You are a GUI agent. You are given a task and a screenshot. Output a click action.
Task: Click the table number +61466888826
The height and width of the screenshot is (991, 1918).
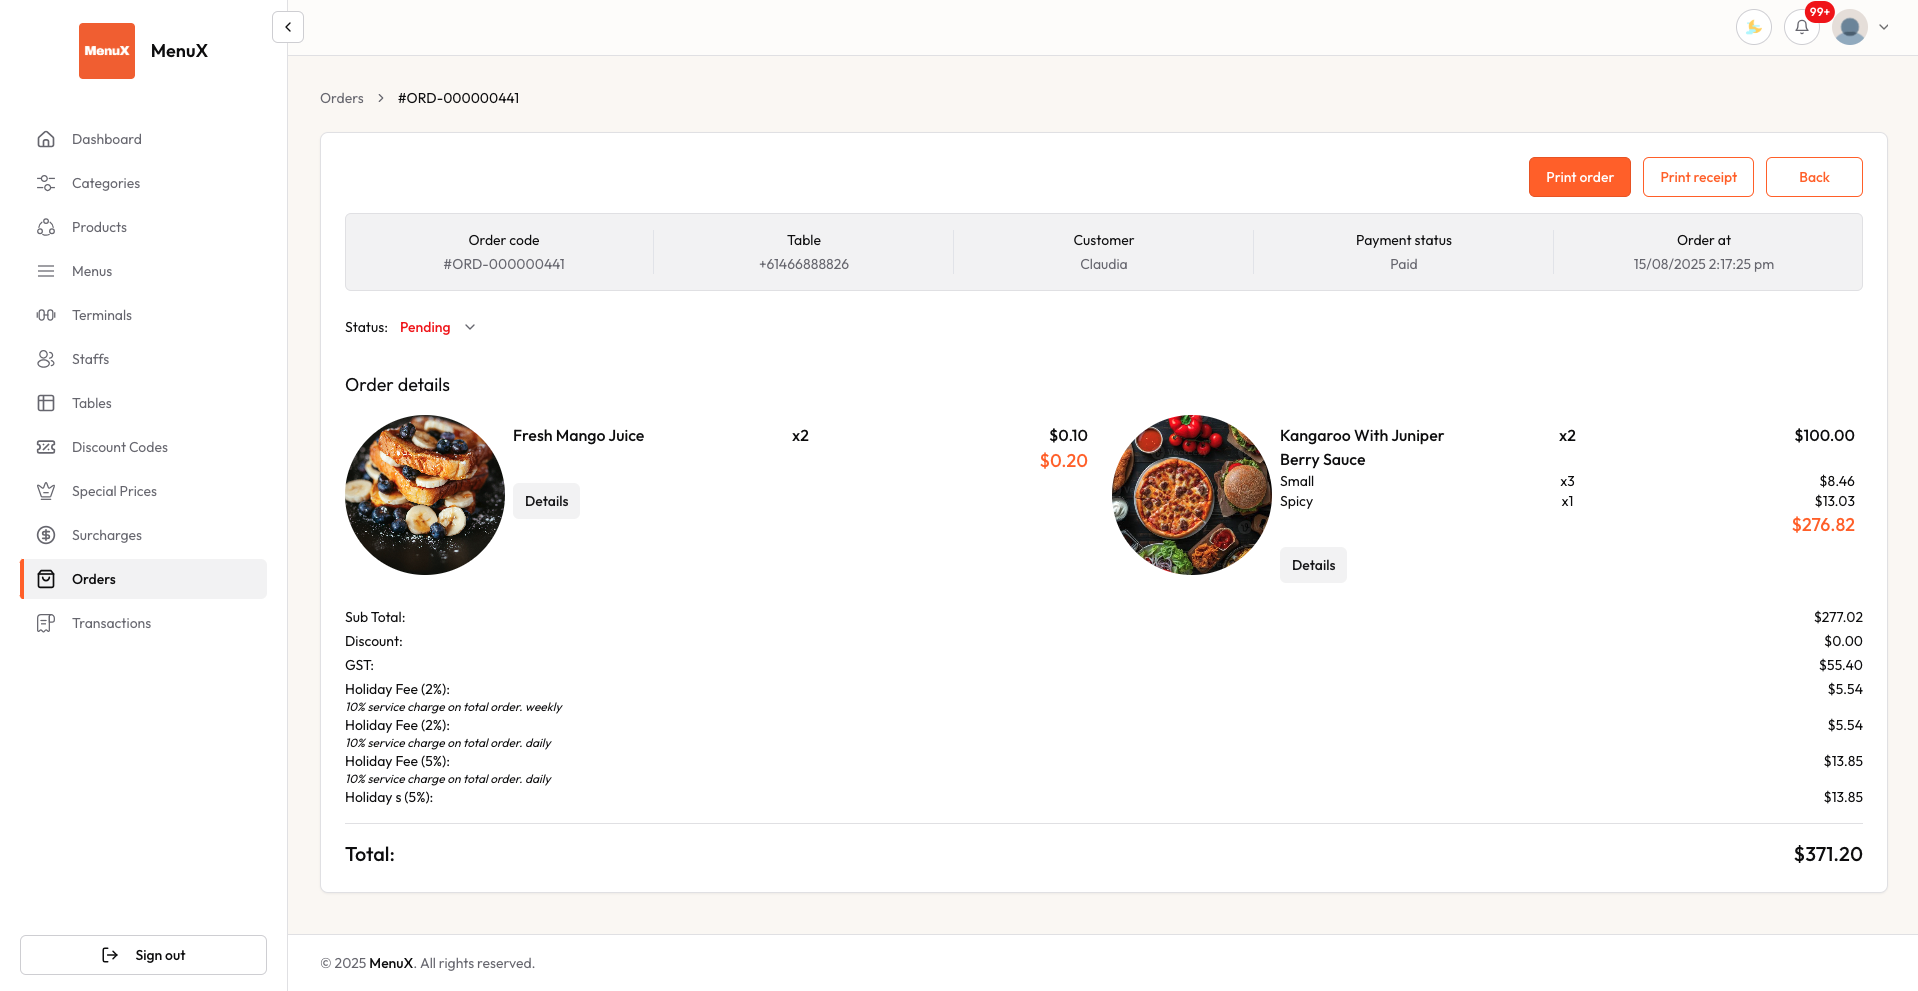click(804, 264)
